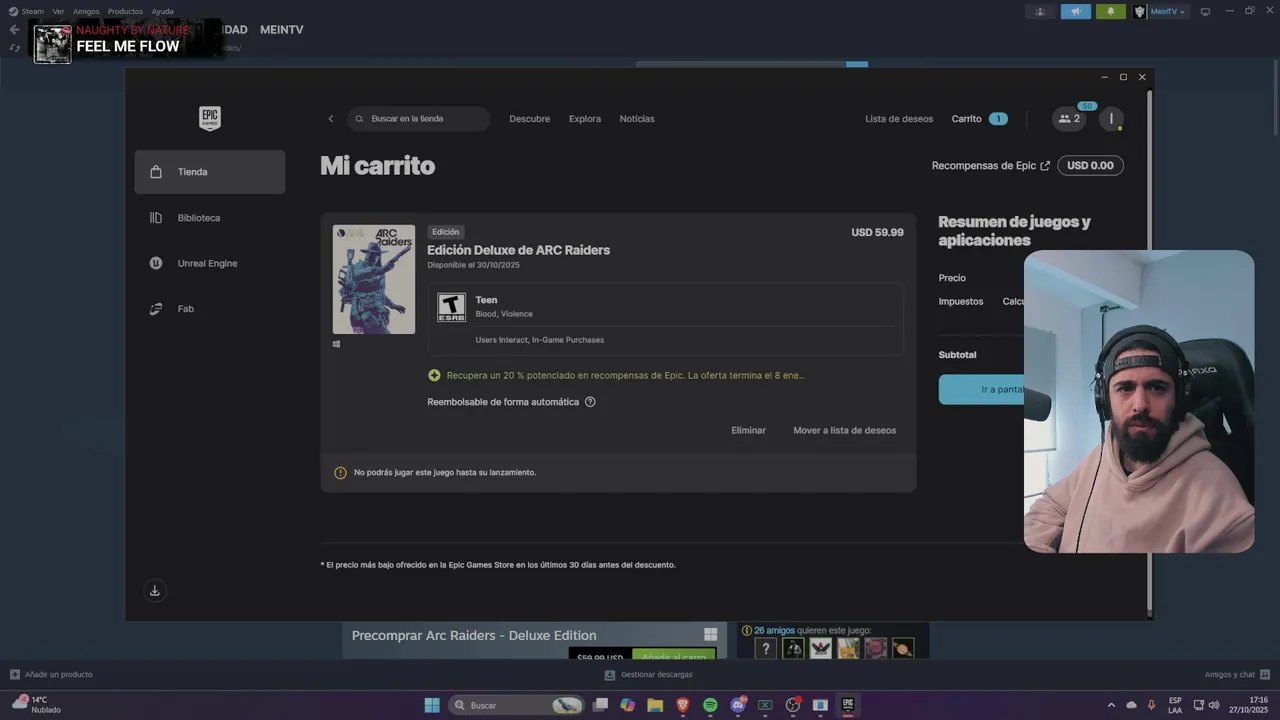Open the Steam notifications bell
1280x720 pixels.
[x=1110, y=11]
